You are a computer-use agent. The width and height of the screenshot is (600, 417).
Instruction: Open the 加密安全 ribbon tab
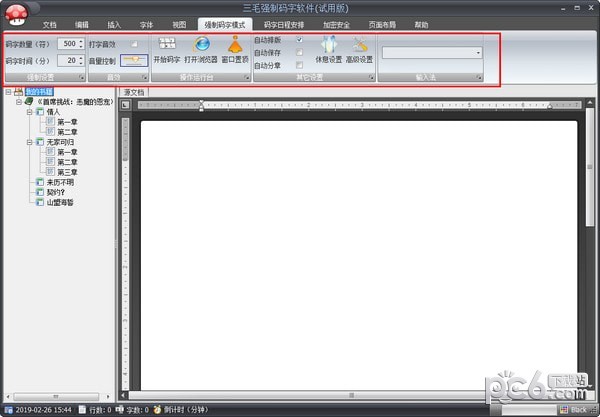point(337,25)
